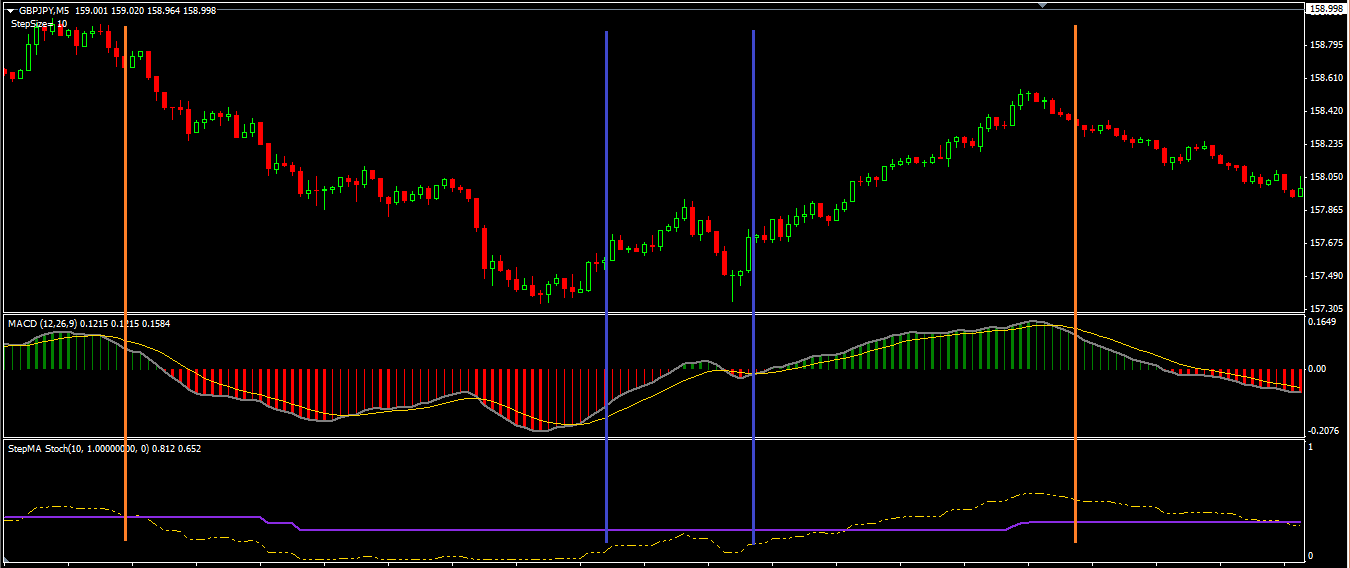Click the StepSize= 10 label
This screenshot has width=1350, height=568.
click(39, 23)
